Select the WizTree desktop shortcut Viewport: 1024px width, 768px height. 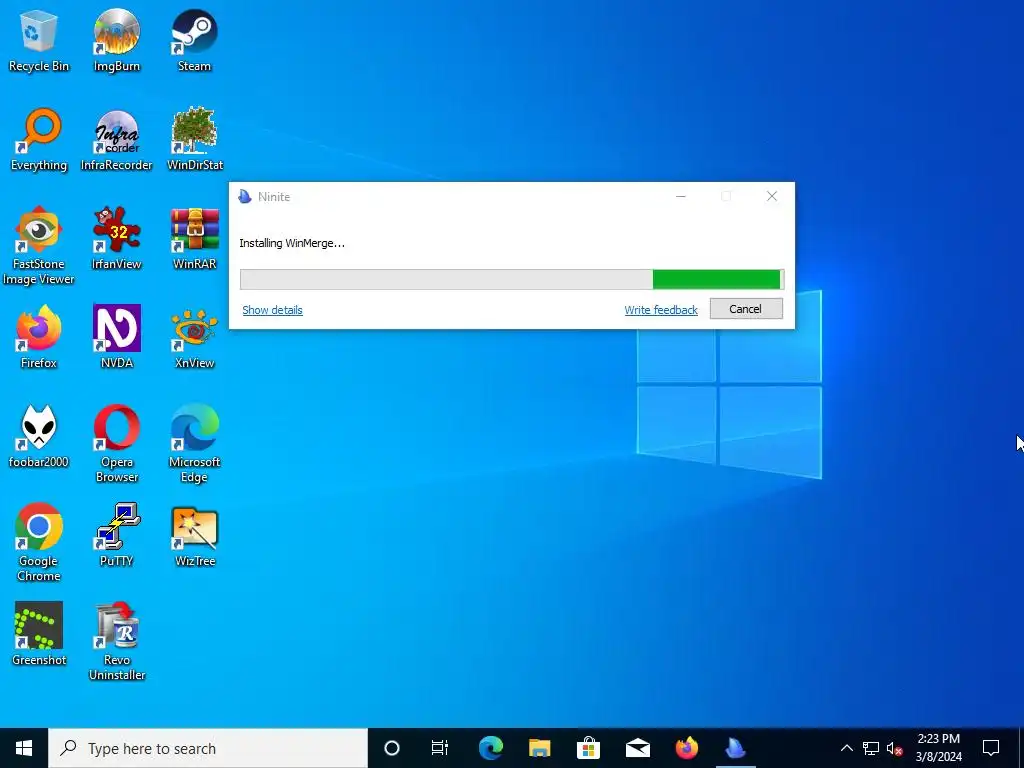click(x=195, y=536)
